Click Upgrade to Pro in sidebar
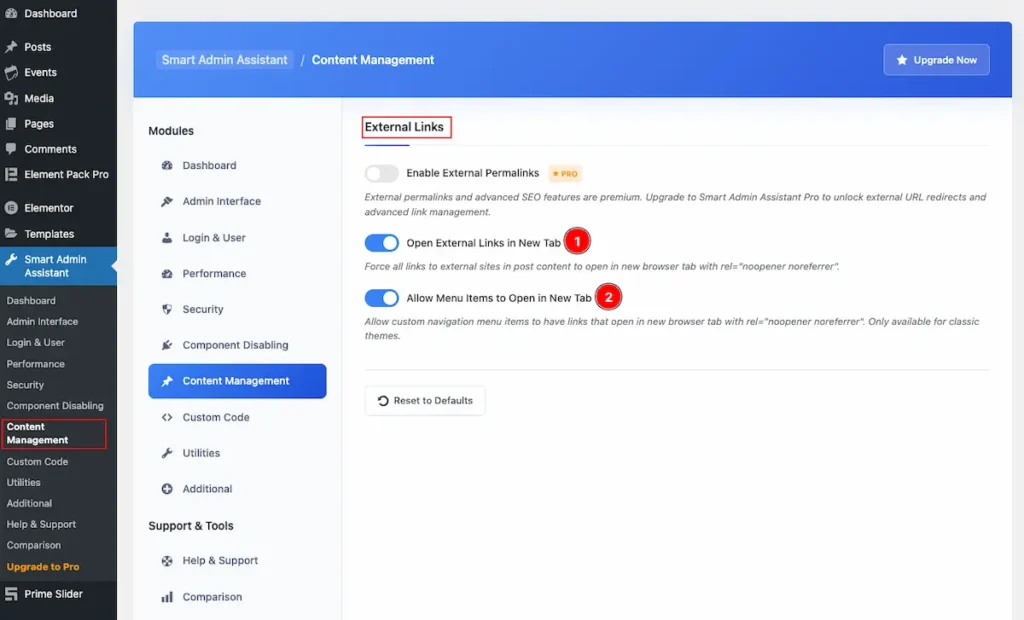Viewport: 1024px width, 620px height. point(43,566)
